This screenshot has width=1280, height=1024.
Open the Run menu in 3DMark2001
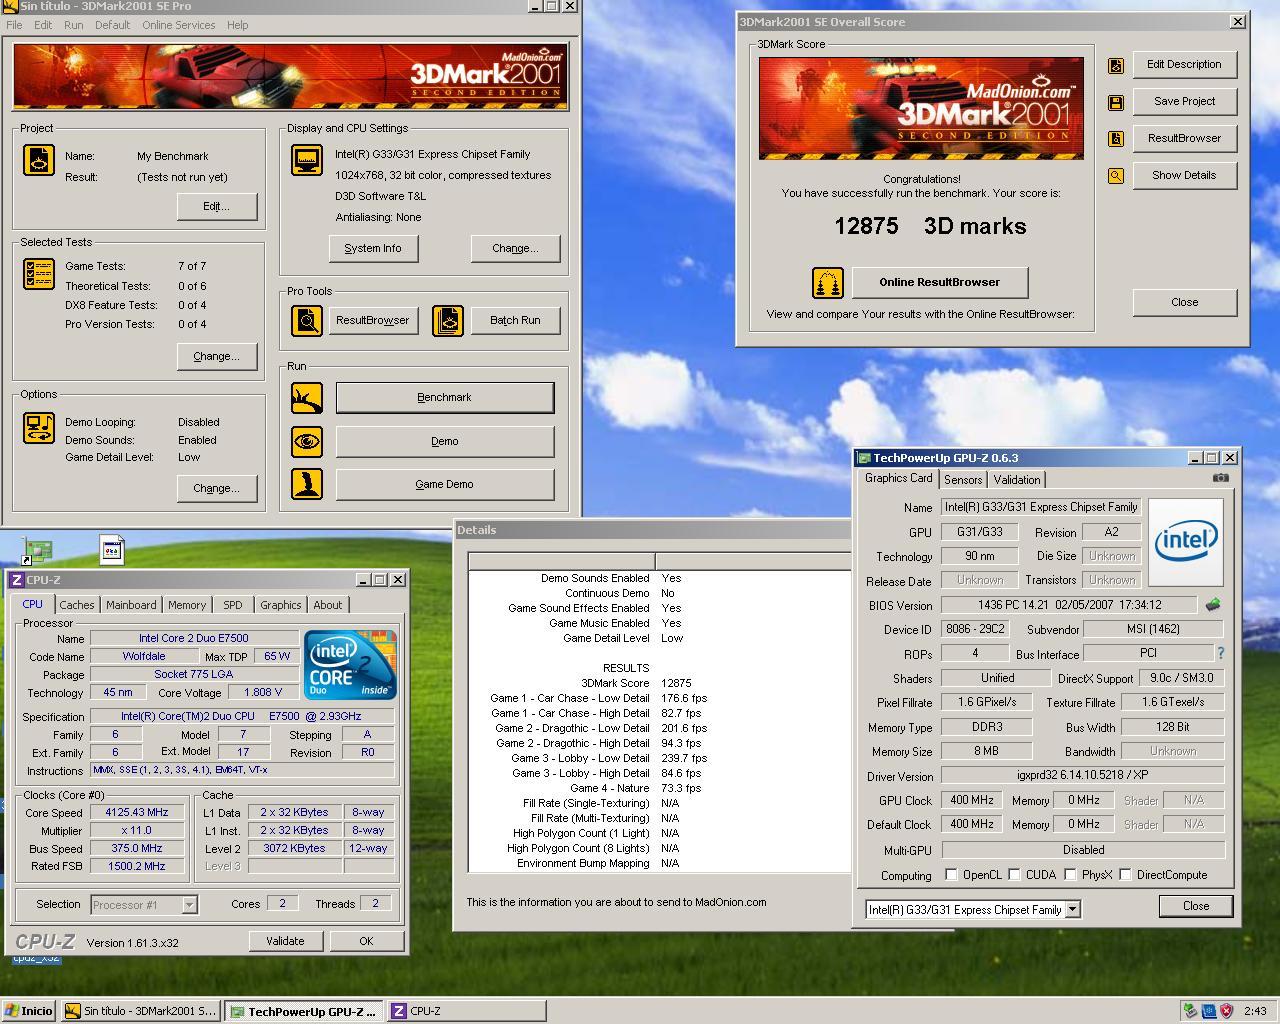(x=74, y=25)
